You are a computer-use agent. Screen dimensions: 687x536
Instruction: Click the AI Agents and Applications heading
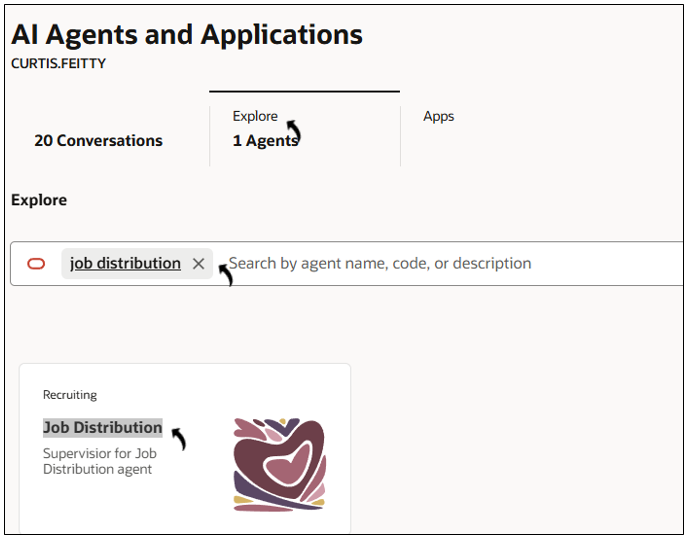pyautogui.click(x=187, y=35)
